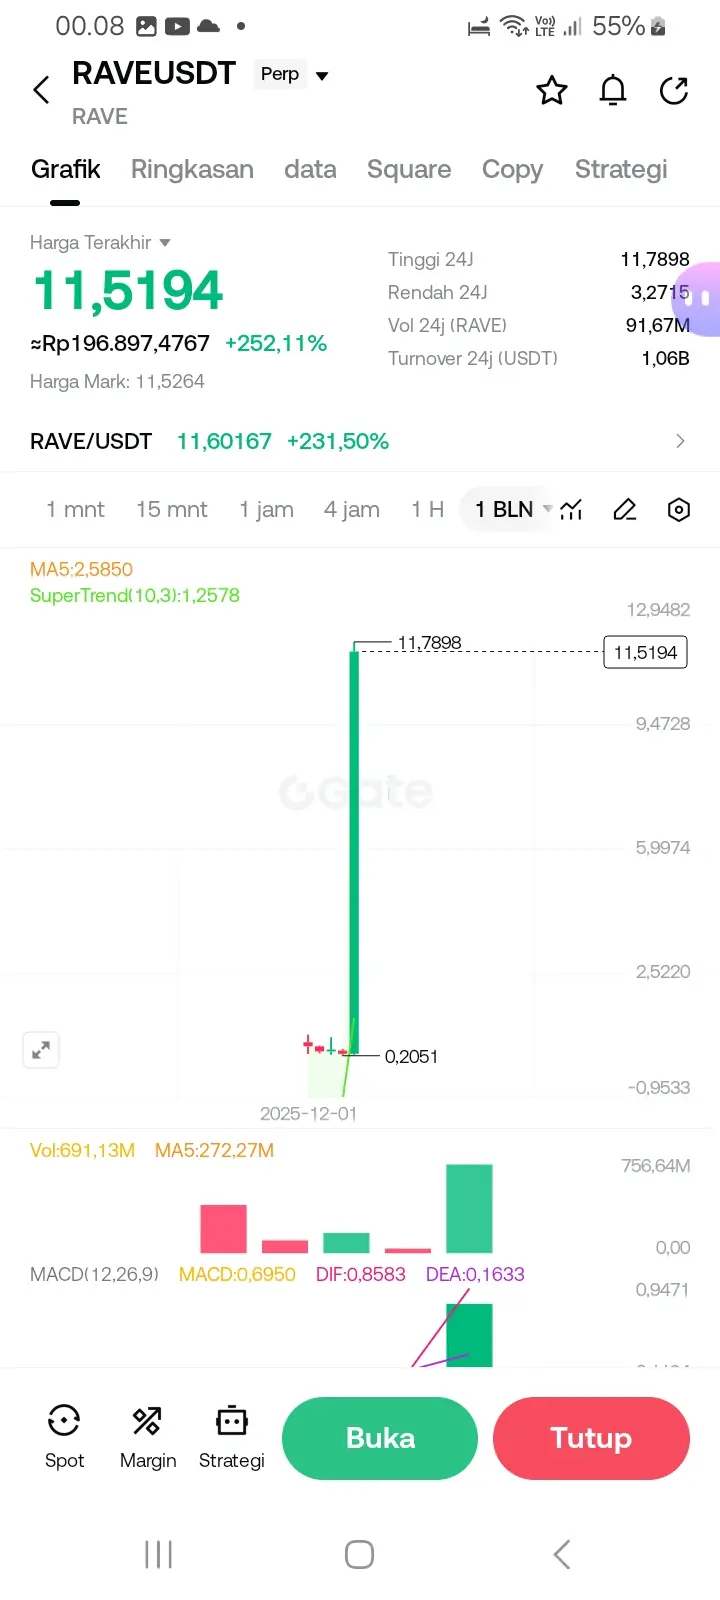The height and width of the screenshot is (1600, 720).
Task: Add RAVEUSDT to favorites with star icon
Action: (552, 91)
